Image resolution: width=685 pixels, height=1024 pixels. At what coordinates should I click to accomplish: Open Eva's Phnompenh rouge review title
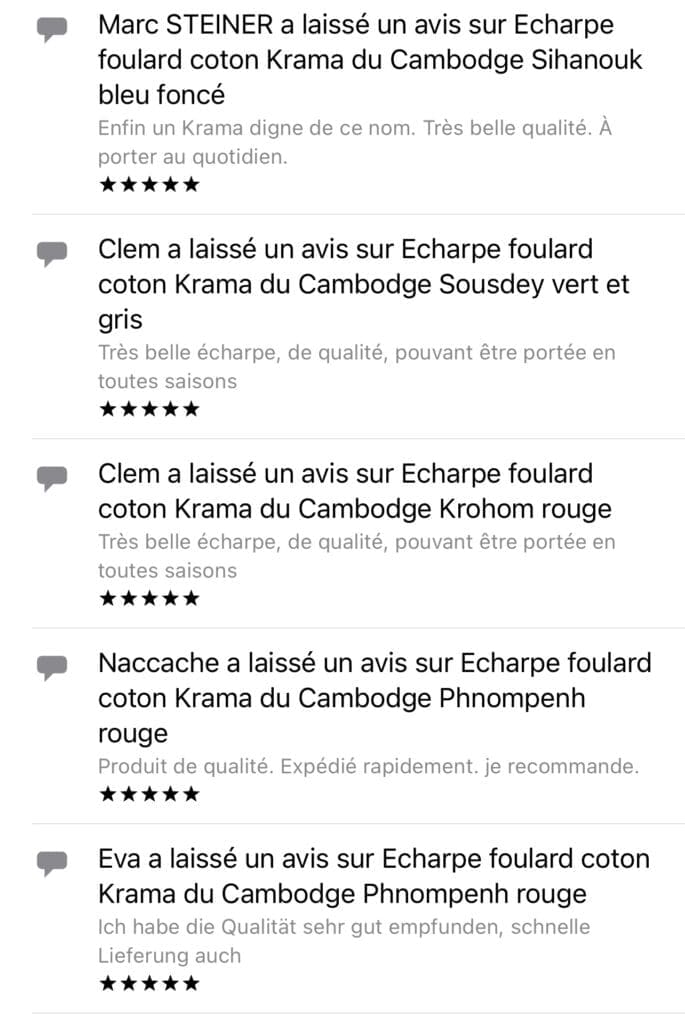coord(373,875)
